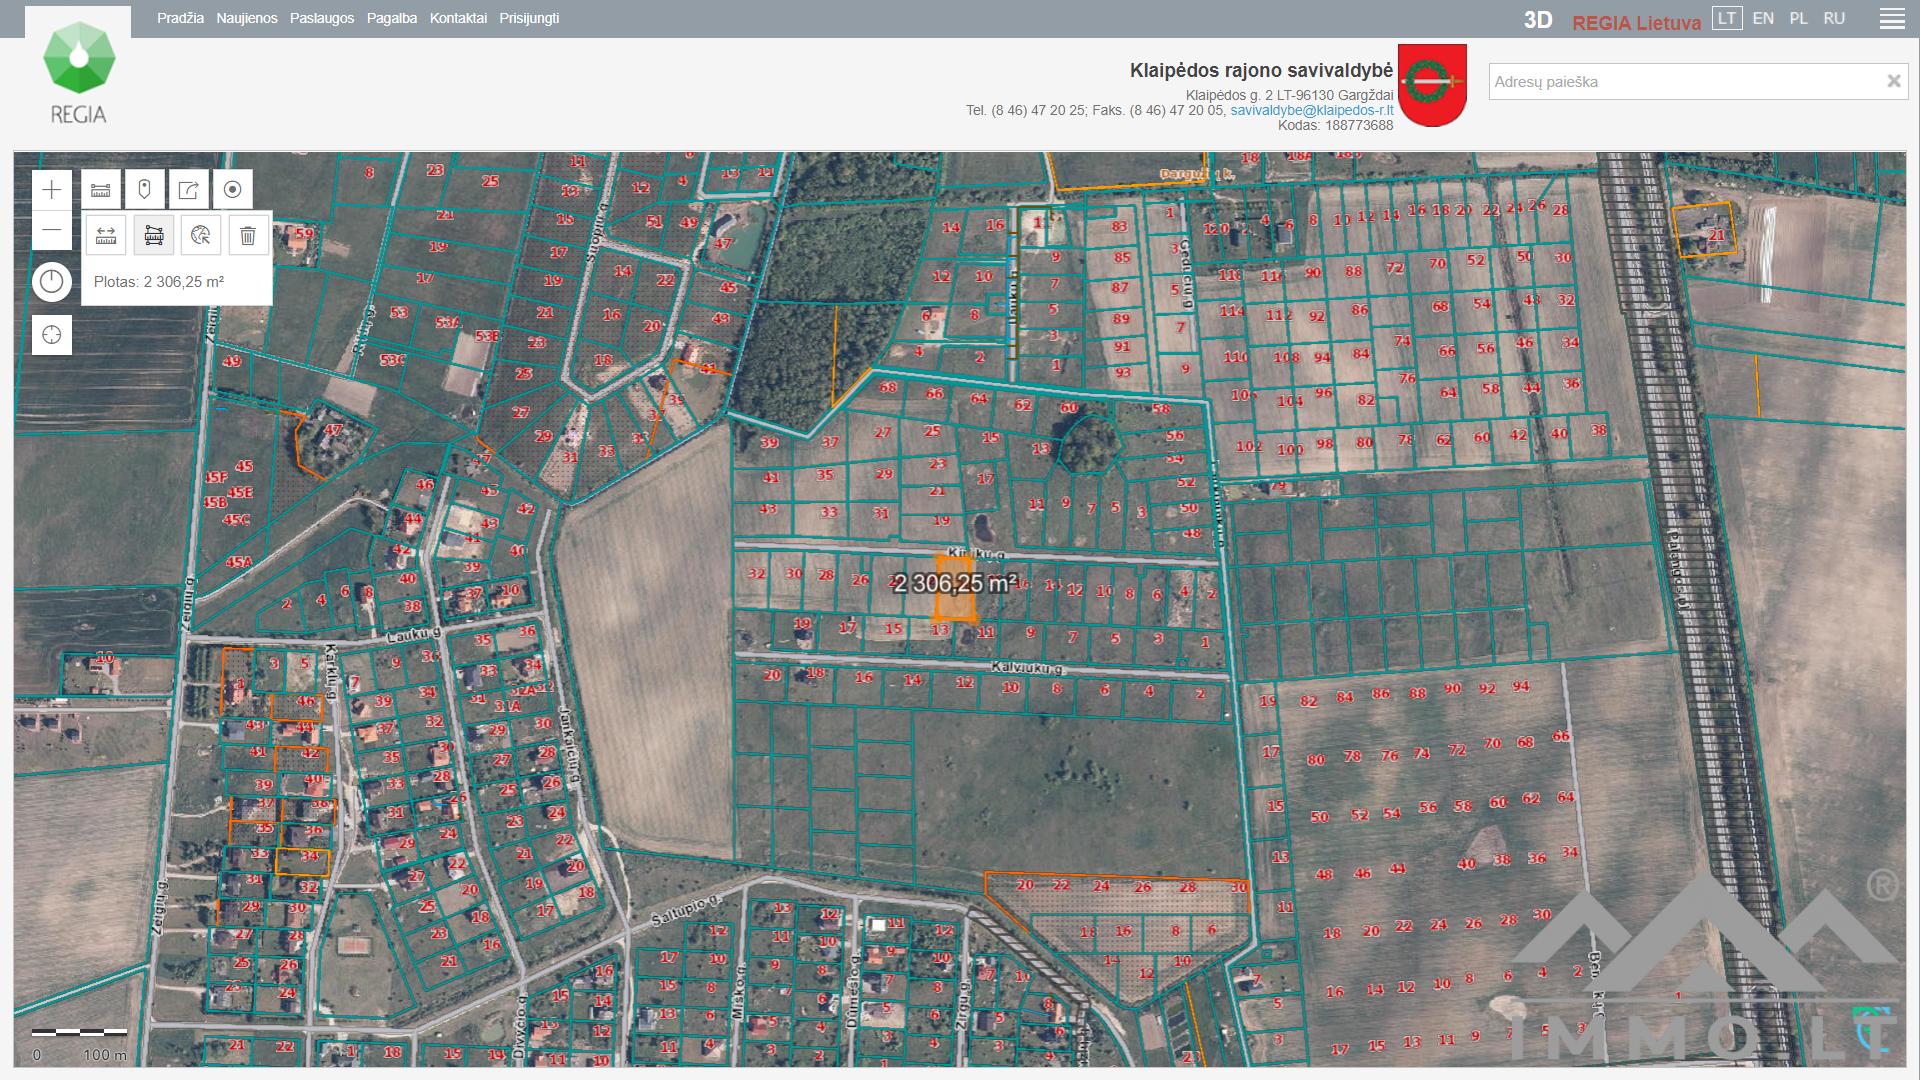The image size is (1920, 1080).
Task: Select the distance measurement tool
Action: 106,236
